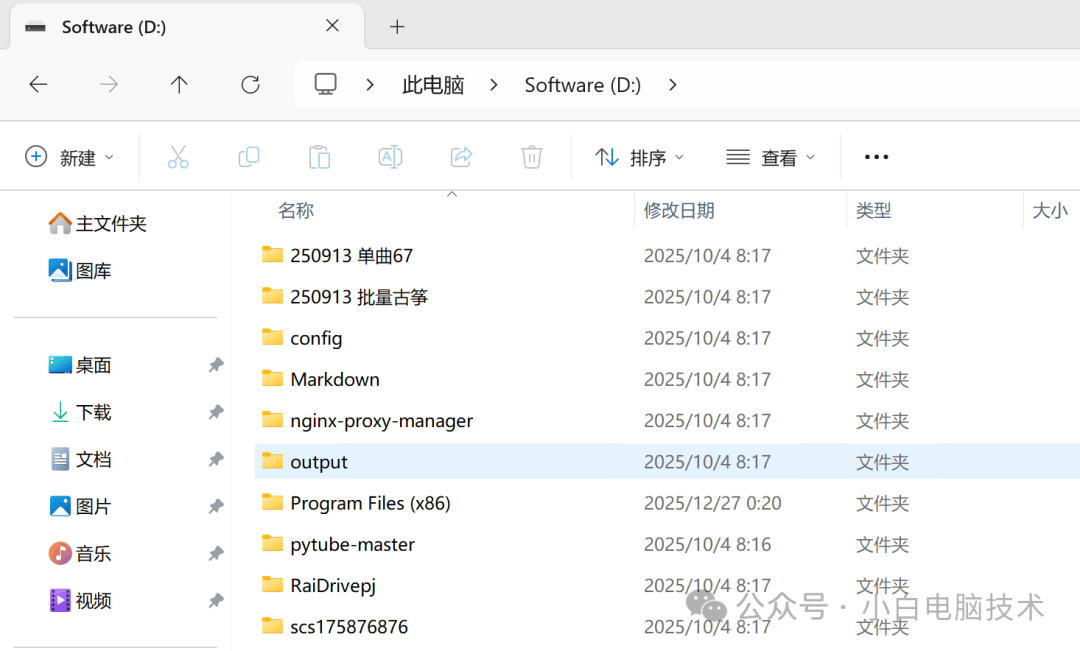The image size is (1080, 651).
Task: Open 主文件夹 in the sidebar
Action: tap(111, 224)
